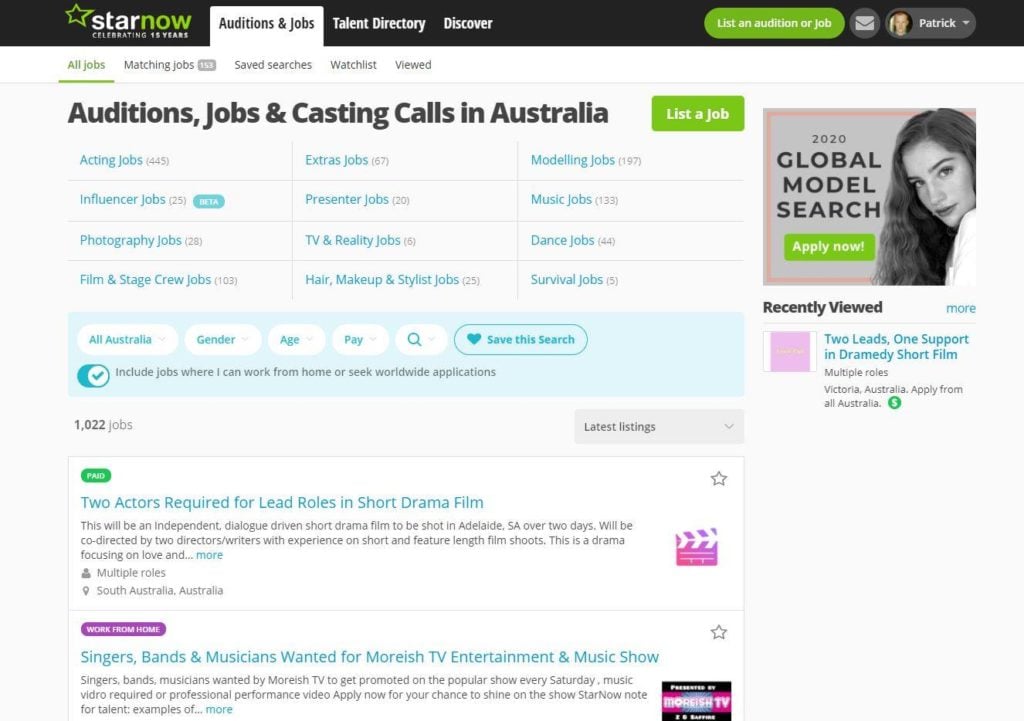This screenshot has width=1024, height=721.
Task: Click the pink thumbnail in Recently Viewed
Action: click(x=790, y=351)
